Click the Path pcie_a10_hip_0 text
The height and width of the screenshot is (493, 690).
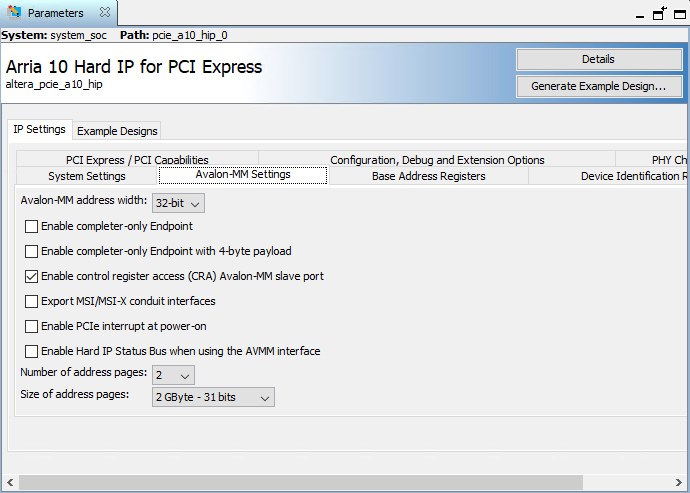(174, 35)
